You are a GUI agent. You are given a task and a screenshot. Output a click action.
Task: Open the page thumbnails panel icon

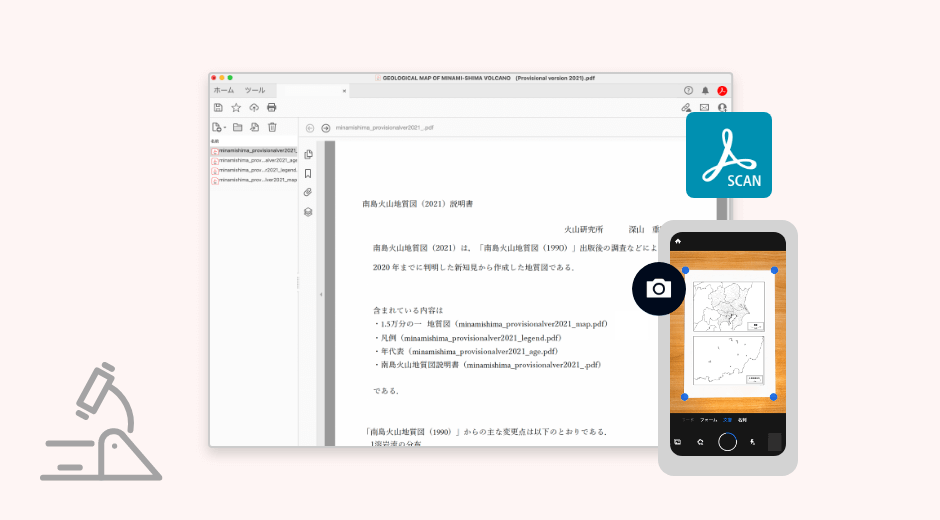point(308,154)
